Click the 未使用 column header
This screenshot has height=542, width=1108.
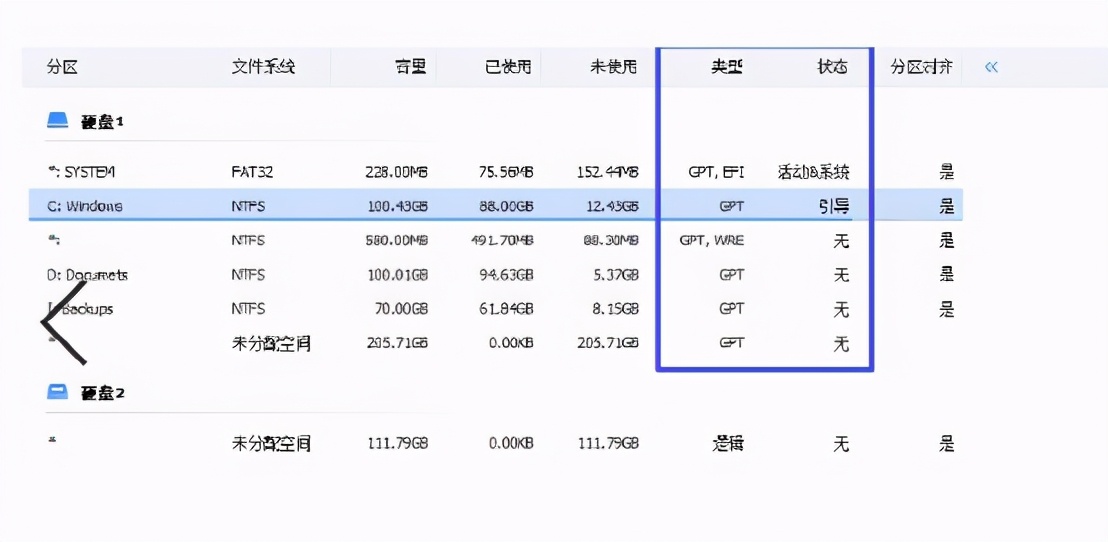[x=613, y=67]
